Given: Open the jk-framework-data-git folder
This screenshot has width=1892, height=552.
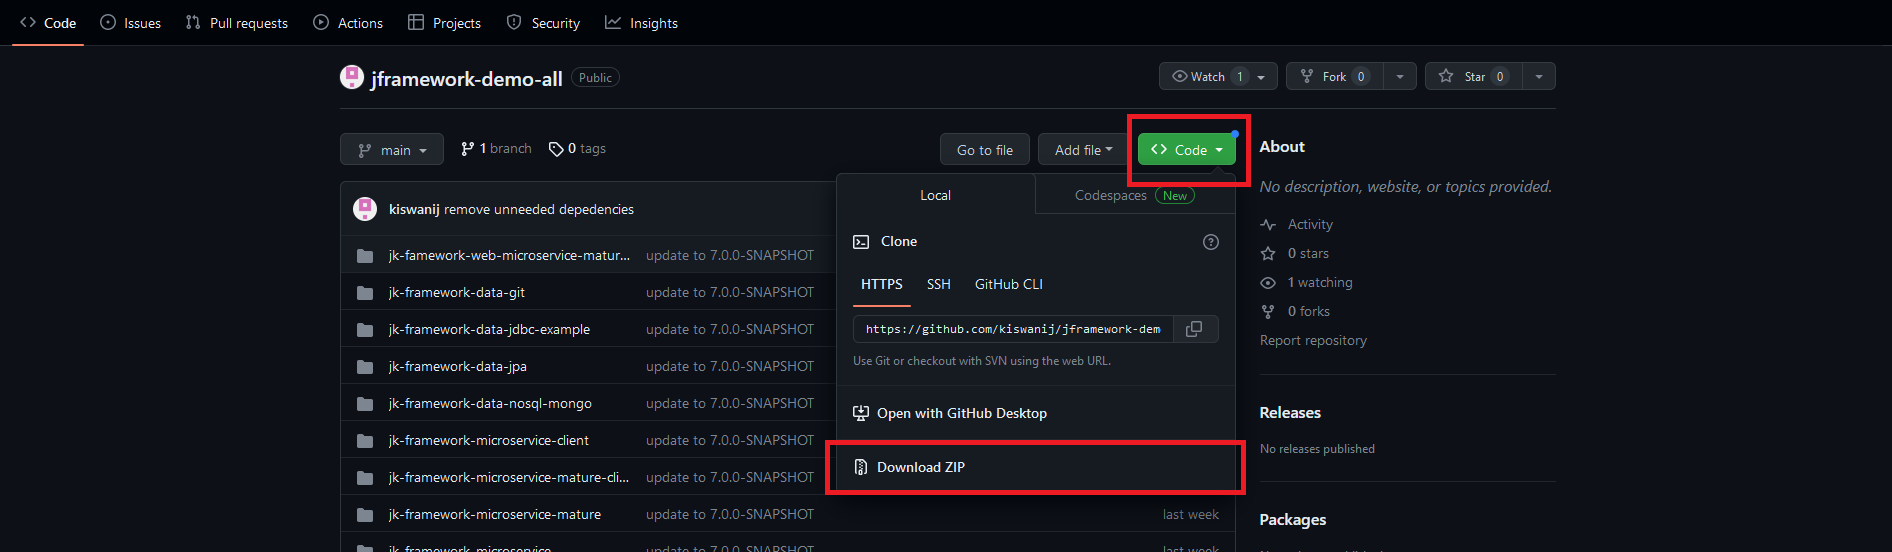Looking at the screenshot, I should (x=457, y=292).
